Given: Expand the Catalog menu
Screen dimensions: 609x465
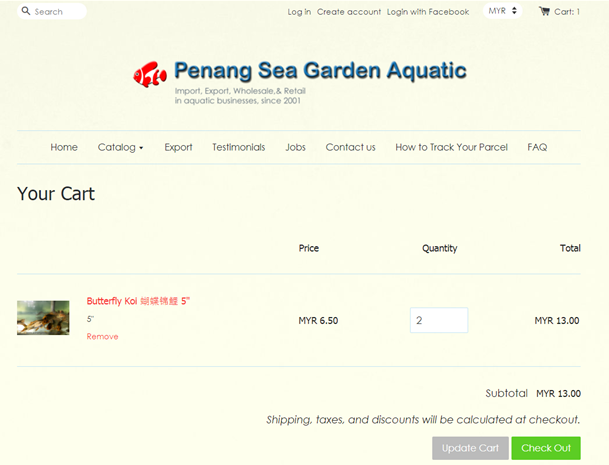Looking at the screenshot, I should [x=120, y=147].
